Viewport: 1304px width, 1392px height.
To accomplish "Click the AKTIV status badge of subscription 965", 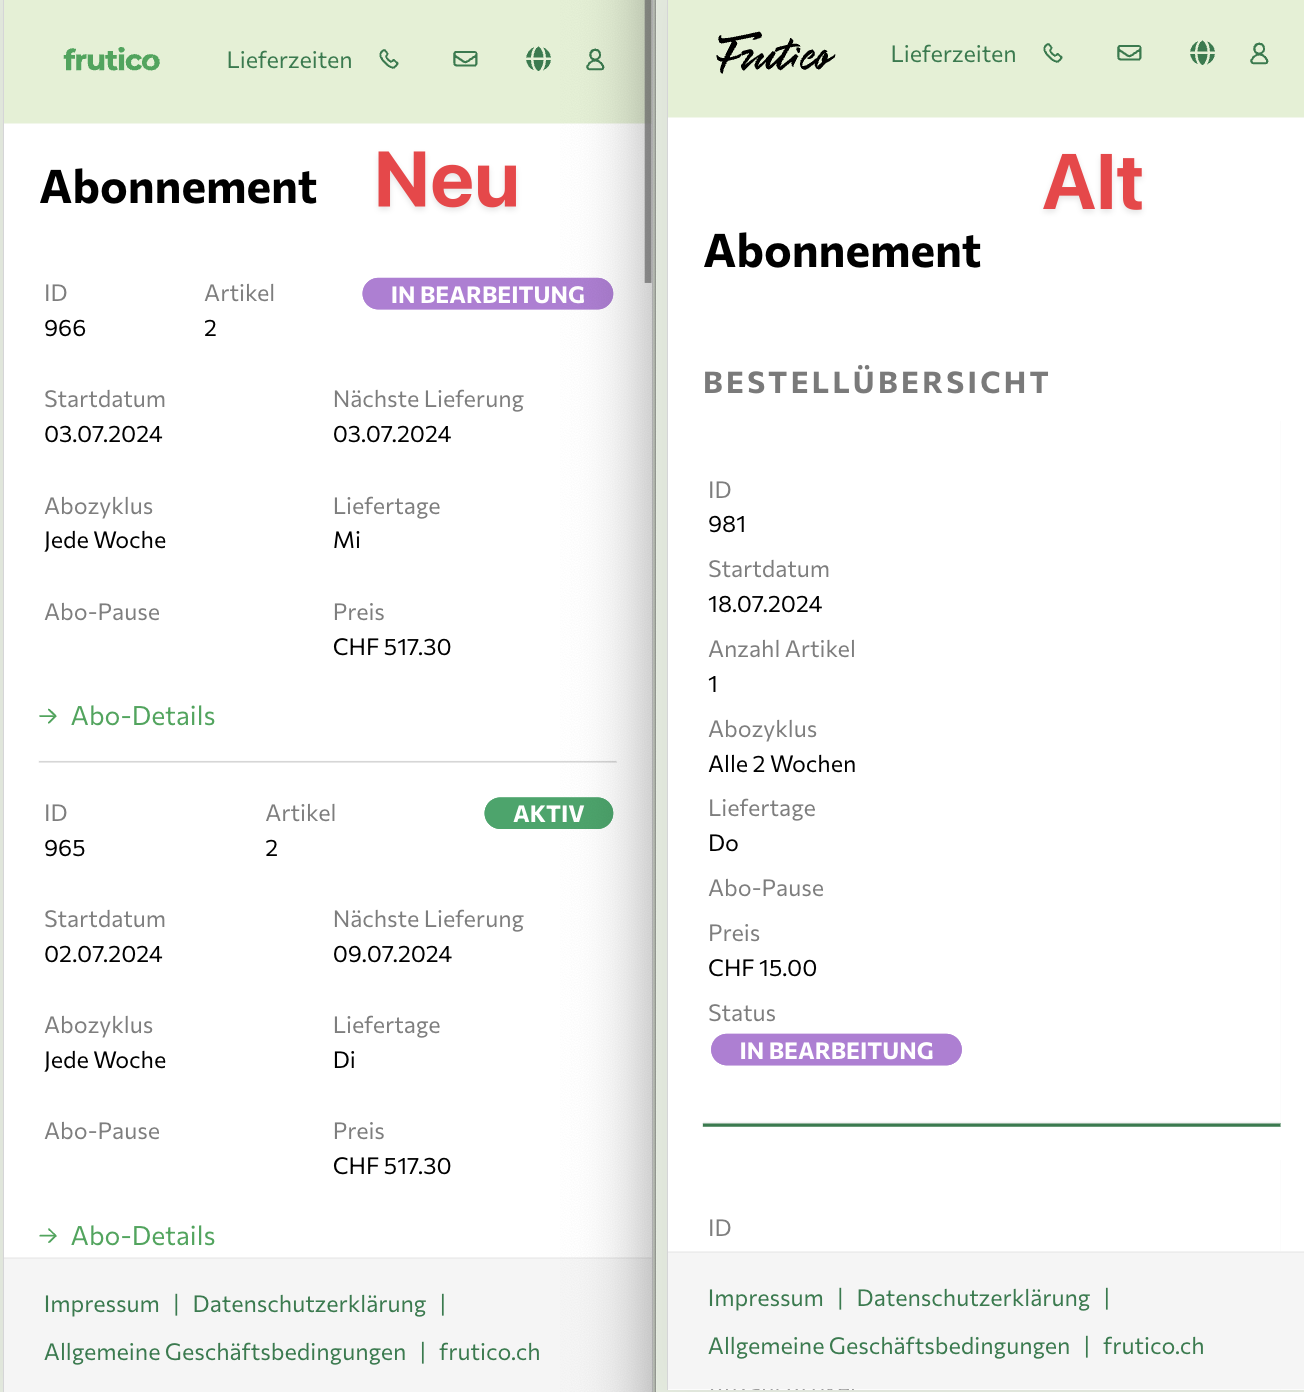I will click(x=548, y=814).
